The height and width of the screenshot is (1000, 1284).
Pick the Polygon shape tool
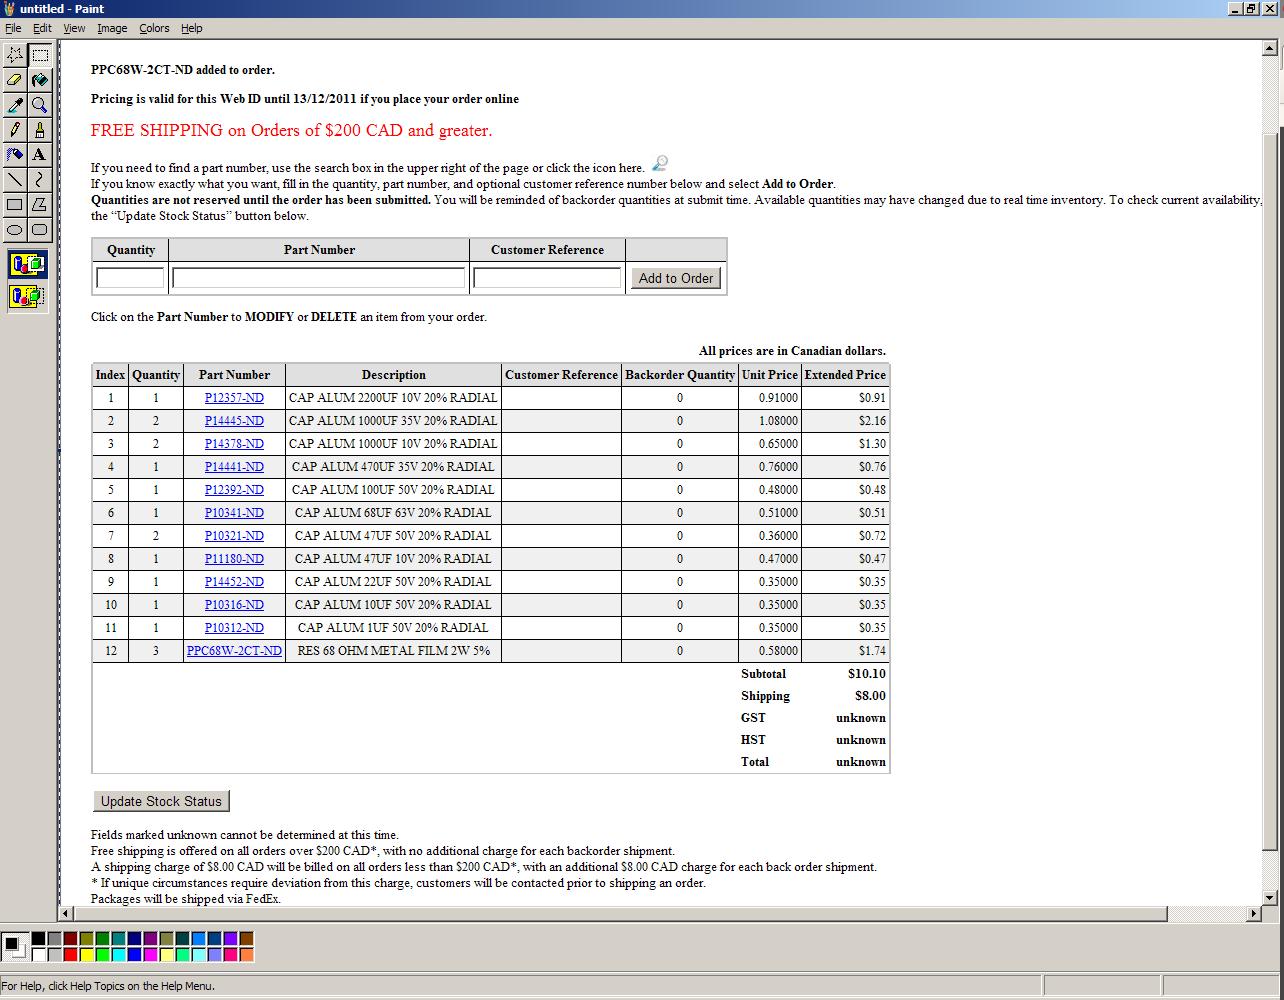tap(39, 205)
